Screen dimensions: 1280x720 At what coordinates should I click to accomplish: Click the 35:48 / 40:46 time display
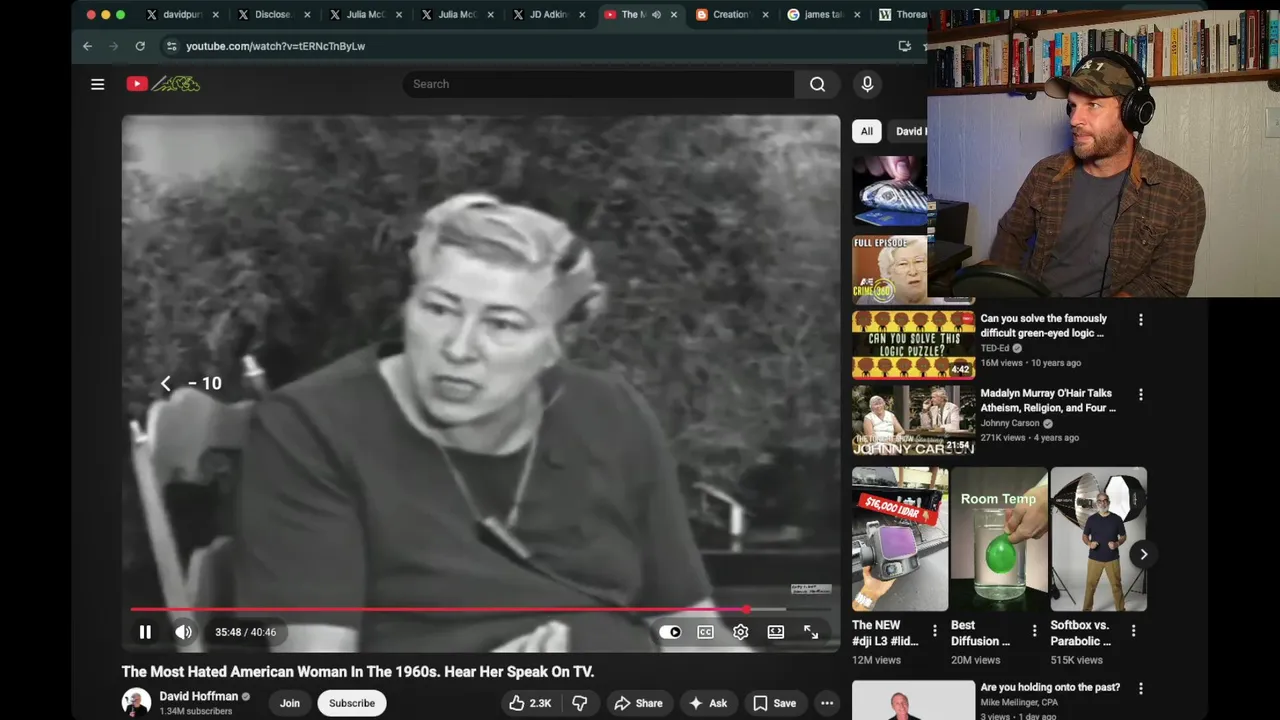tap(245, 632)
